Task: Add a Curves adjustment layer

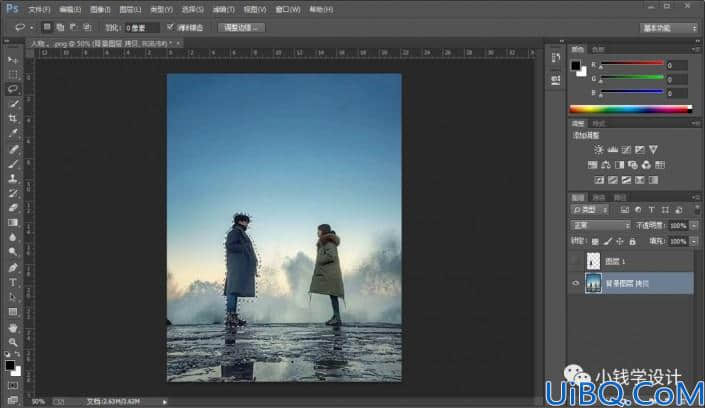Action: 626,149
